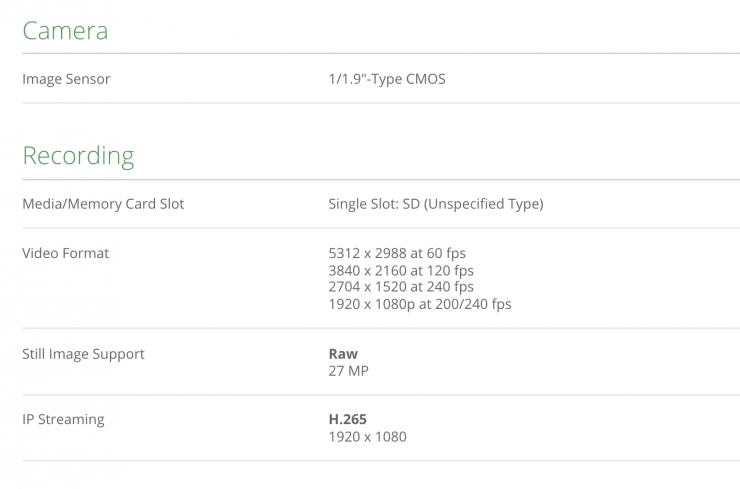The image size is (740, 489).
Task: Select the Video Format label
Action: click(x=65, y=253)
